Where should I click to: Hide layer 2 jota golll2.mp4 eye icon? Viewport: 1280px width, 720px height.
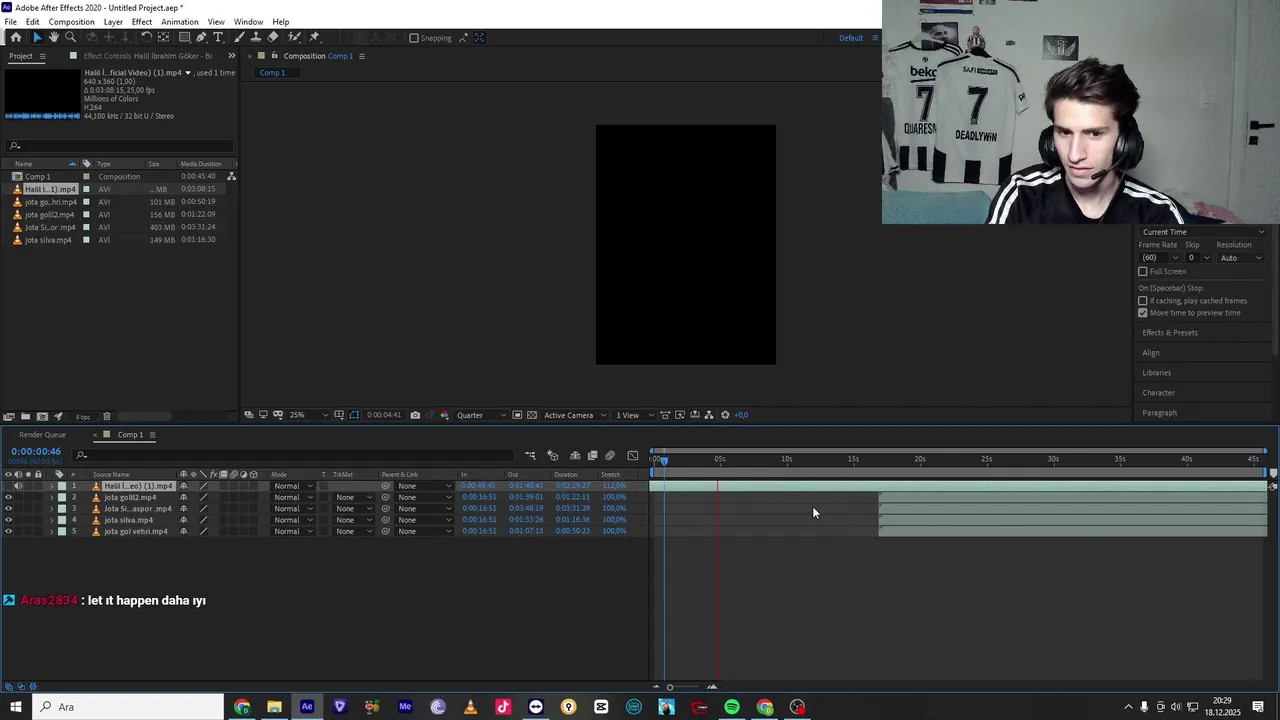coord(8,497)
